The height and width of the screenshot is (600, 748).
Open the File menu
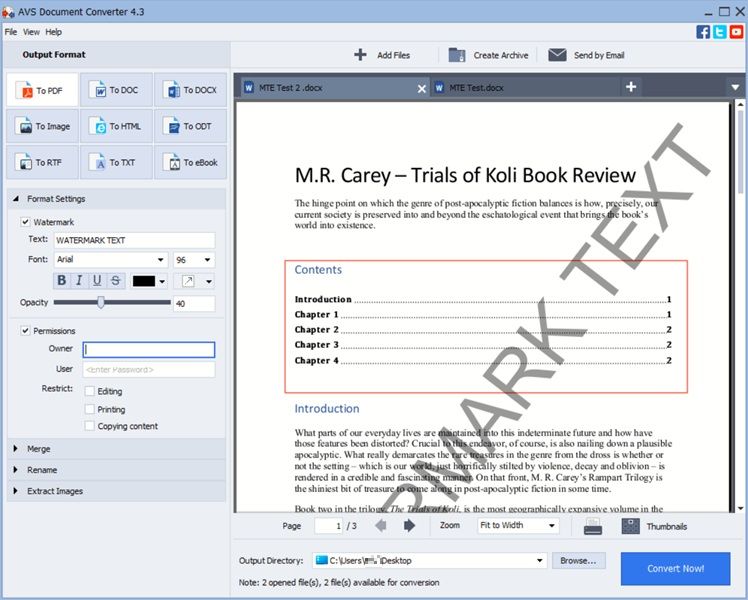click(x=10, y=32)
